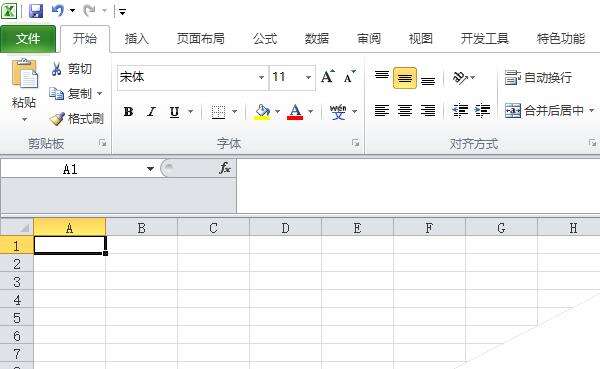Open the phonetic guide dropdown arrow
The image size is (600, 369).
[354, 112]
